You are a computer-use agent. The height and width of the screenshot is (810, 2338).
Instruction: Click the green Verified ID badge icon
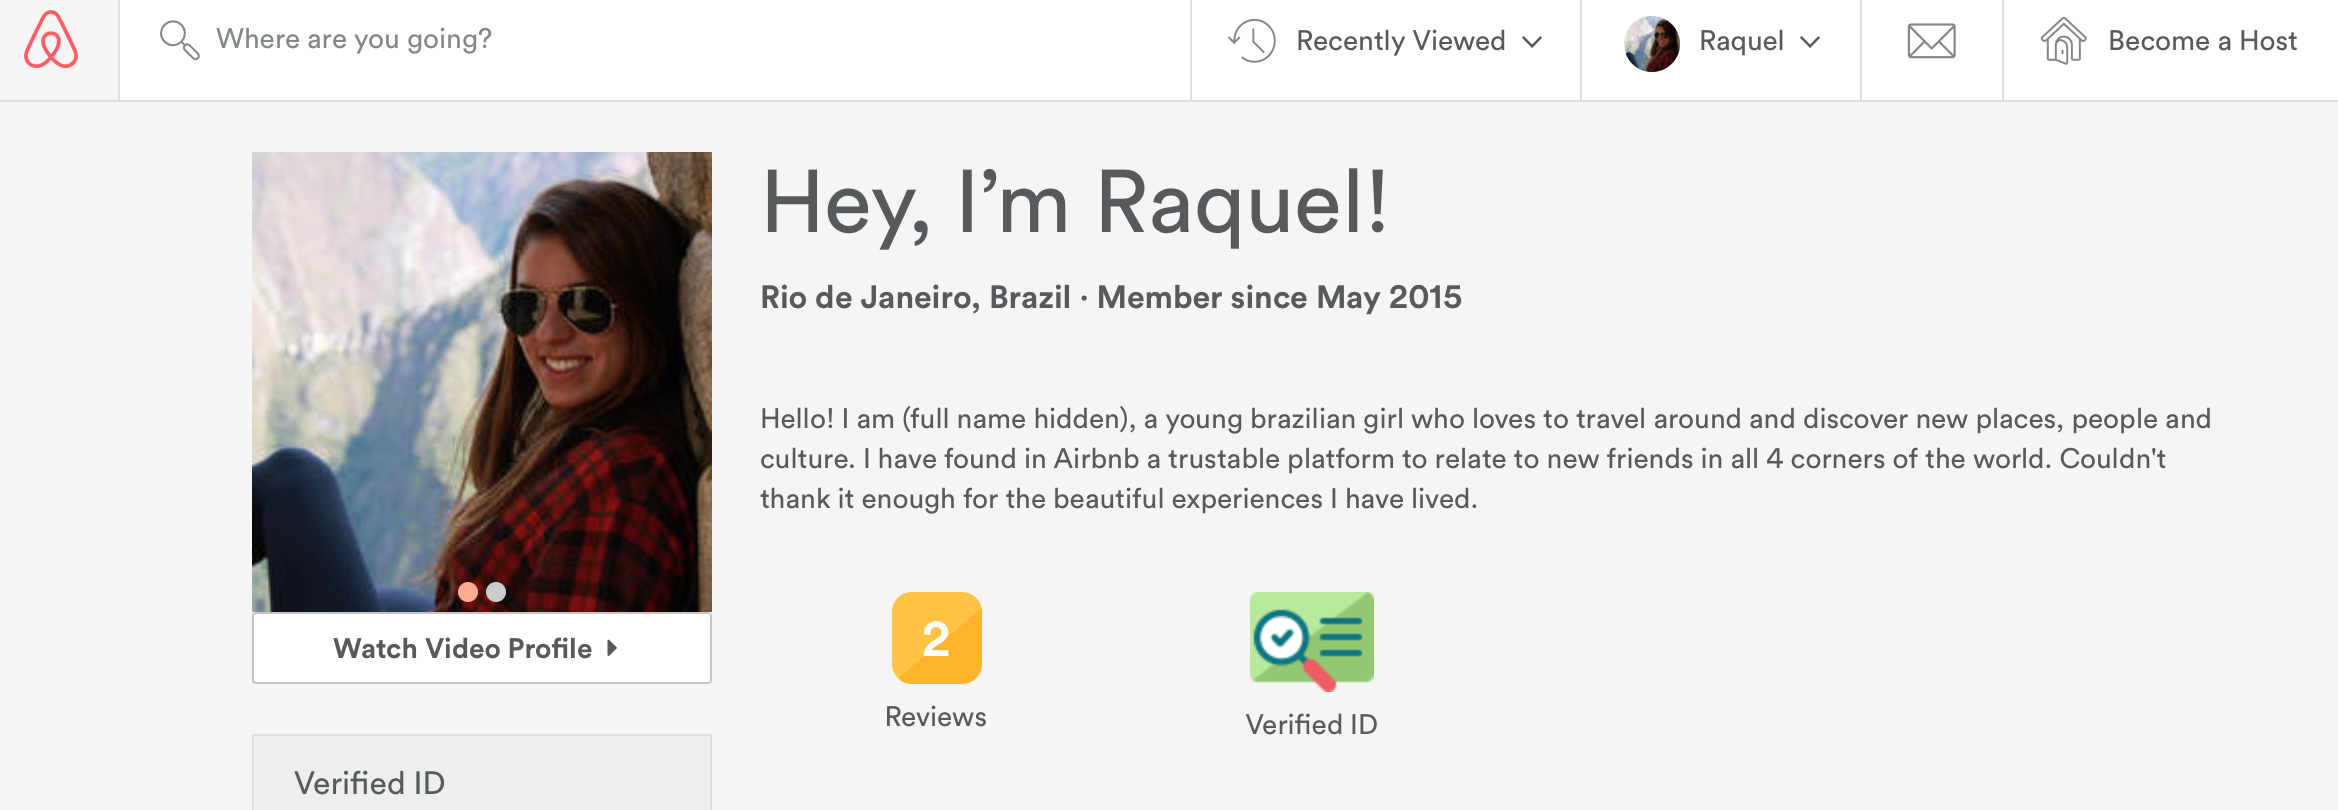coord(1311,640)
